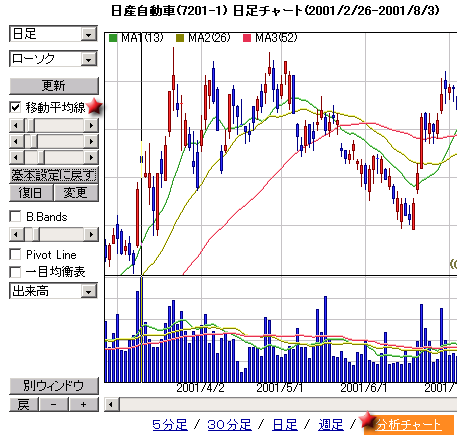Click the green MA1(13) legend swatch
Viewport: 457px width, 437px height.
(113, 38)
